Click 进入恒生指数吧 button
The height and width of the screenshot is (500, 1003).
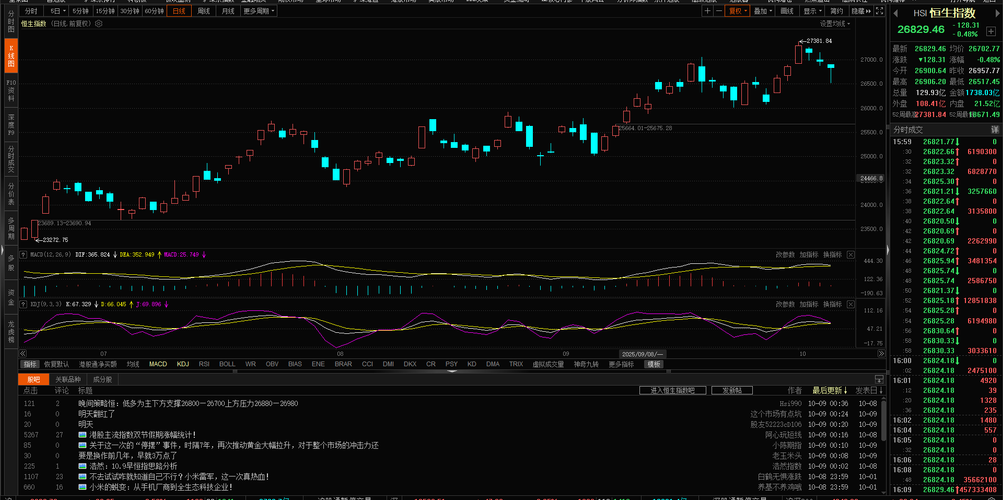tap(672, 390)
